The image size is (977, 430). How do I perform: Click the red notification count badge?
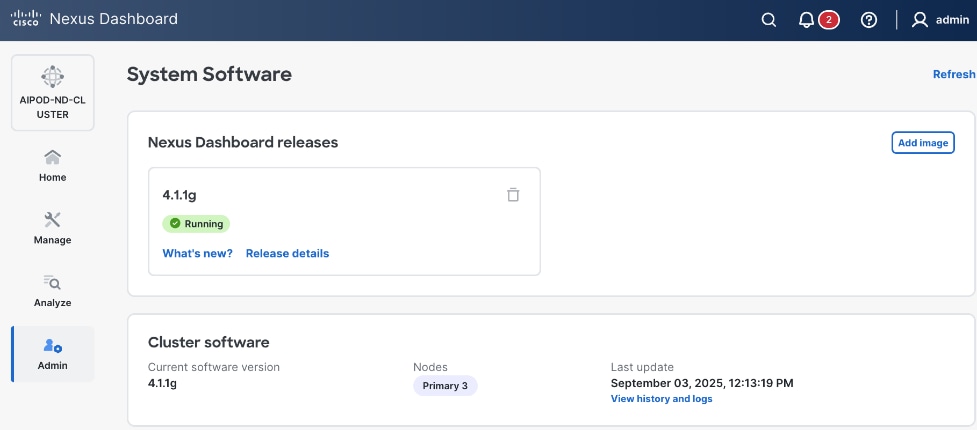(828, 20)
